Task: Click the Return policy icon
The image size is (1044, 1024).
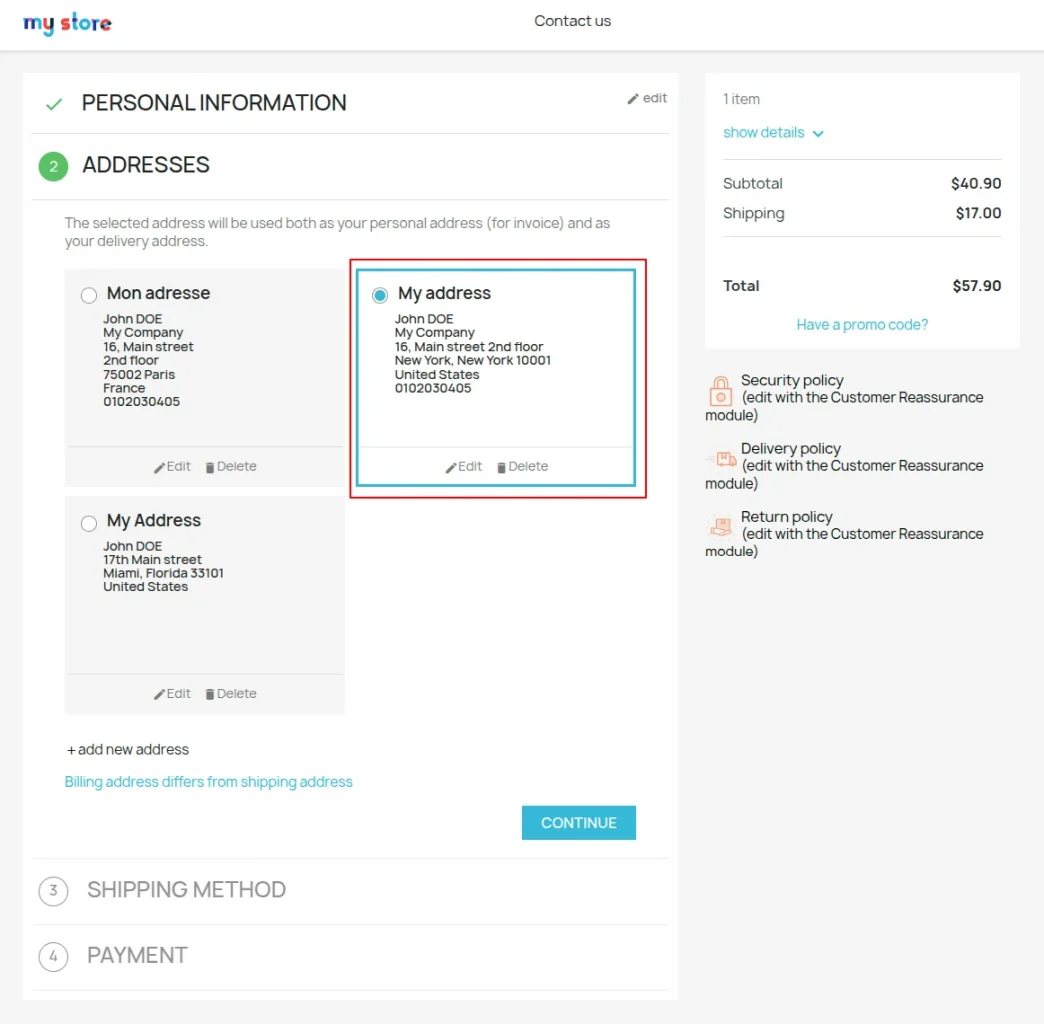Action: pos(721,526)
